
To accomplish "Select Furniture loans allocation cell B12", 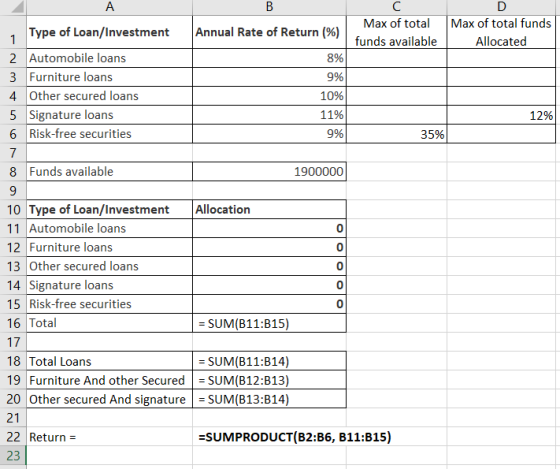I will (x=269, y=248).
